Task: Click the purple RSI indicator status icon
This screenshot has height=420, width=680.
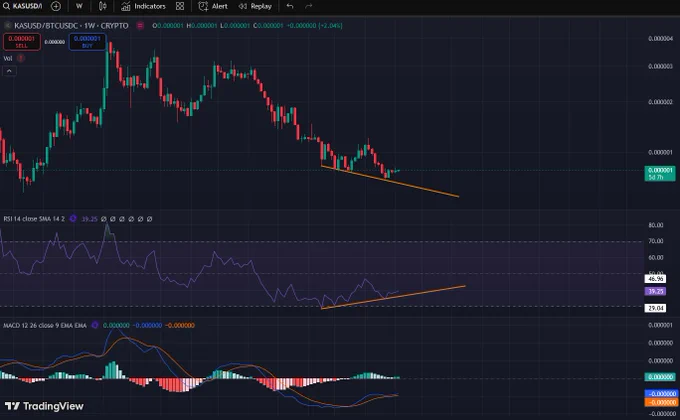Action: click(x=73, y=219)
